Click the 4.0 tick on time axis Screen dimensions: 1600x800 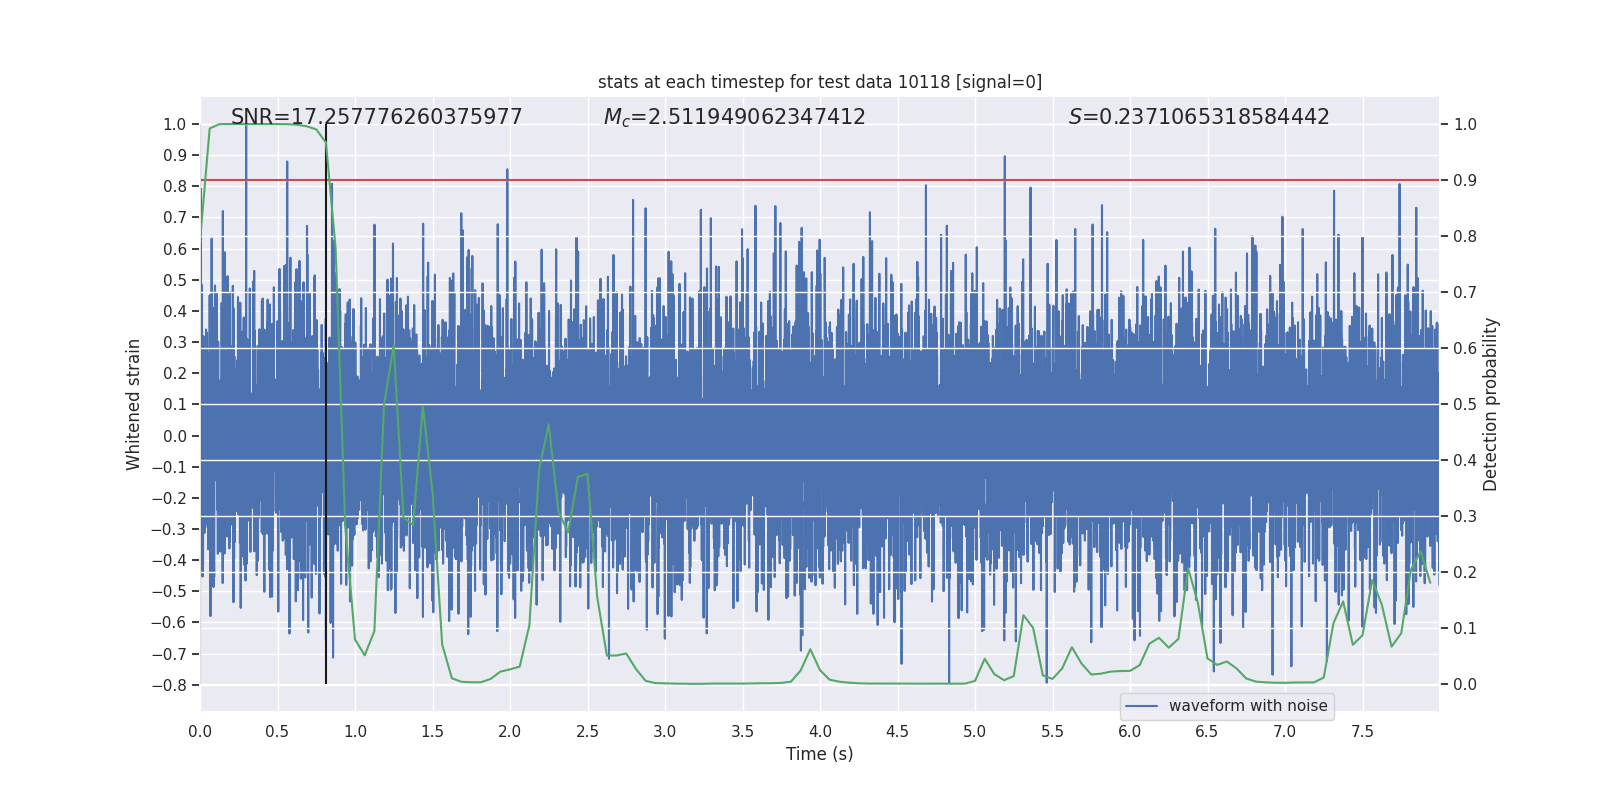[820, 731]
